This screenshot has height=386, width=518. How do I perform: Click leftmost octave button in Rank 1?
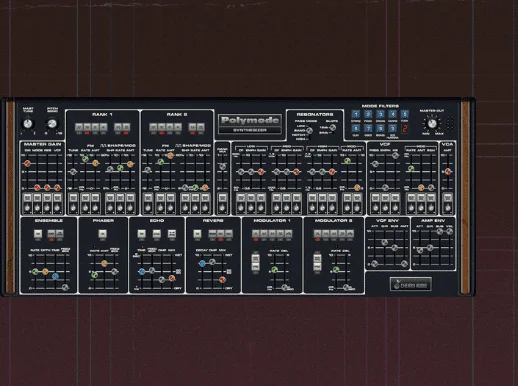coord(79,127)
